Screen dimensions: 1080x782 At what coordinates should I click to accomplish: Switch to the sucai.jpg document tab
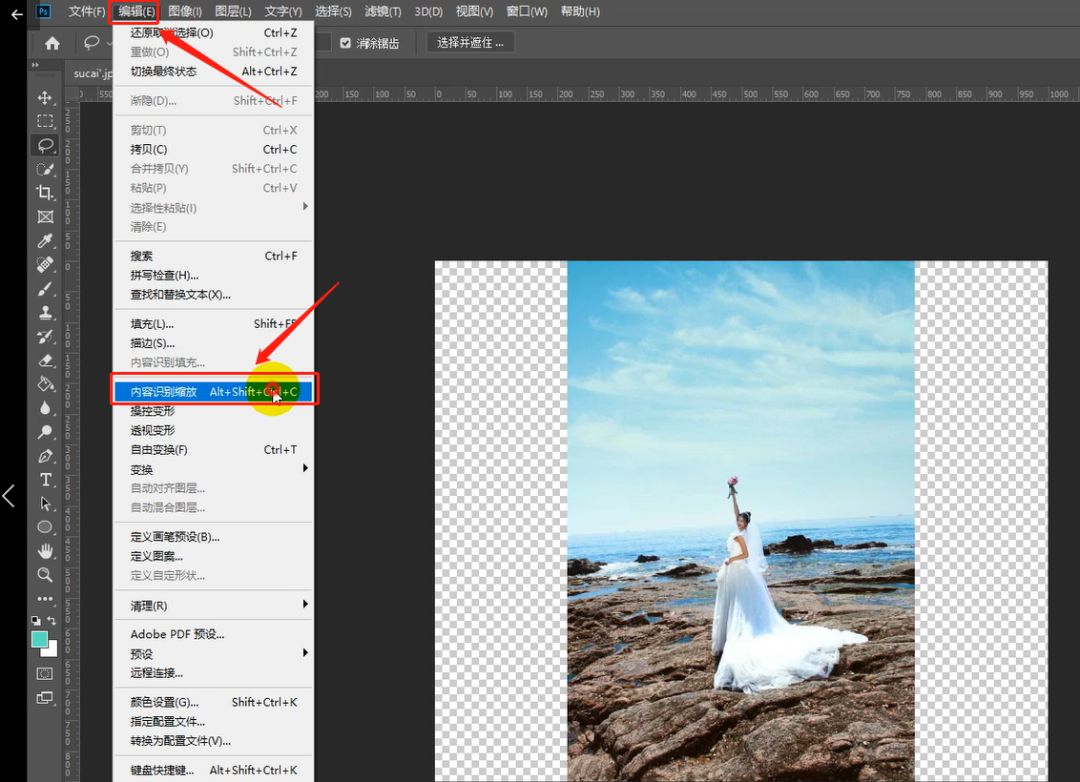pyautogui.click(x=92, y=73)
